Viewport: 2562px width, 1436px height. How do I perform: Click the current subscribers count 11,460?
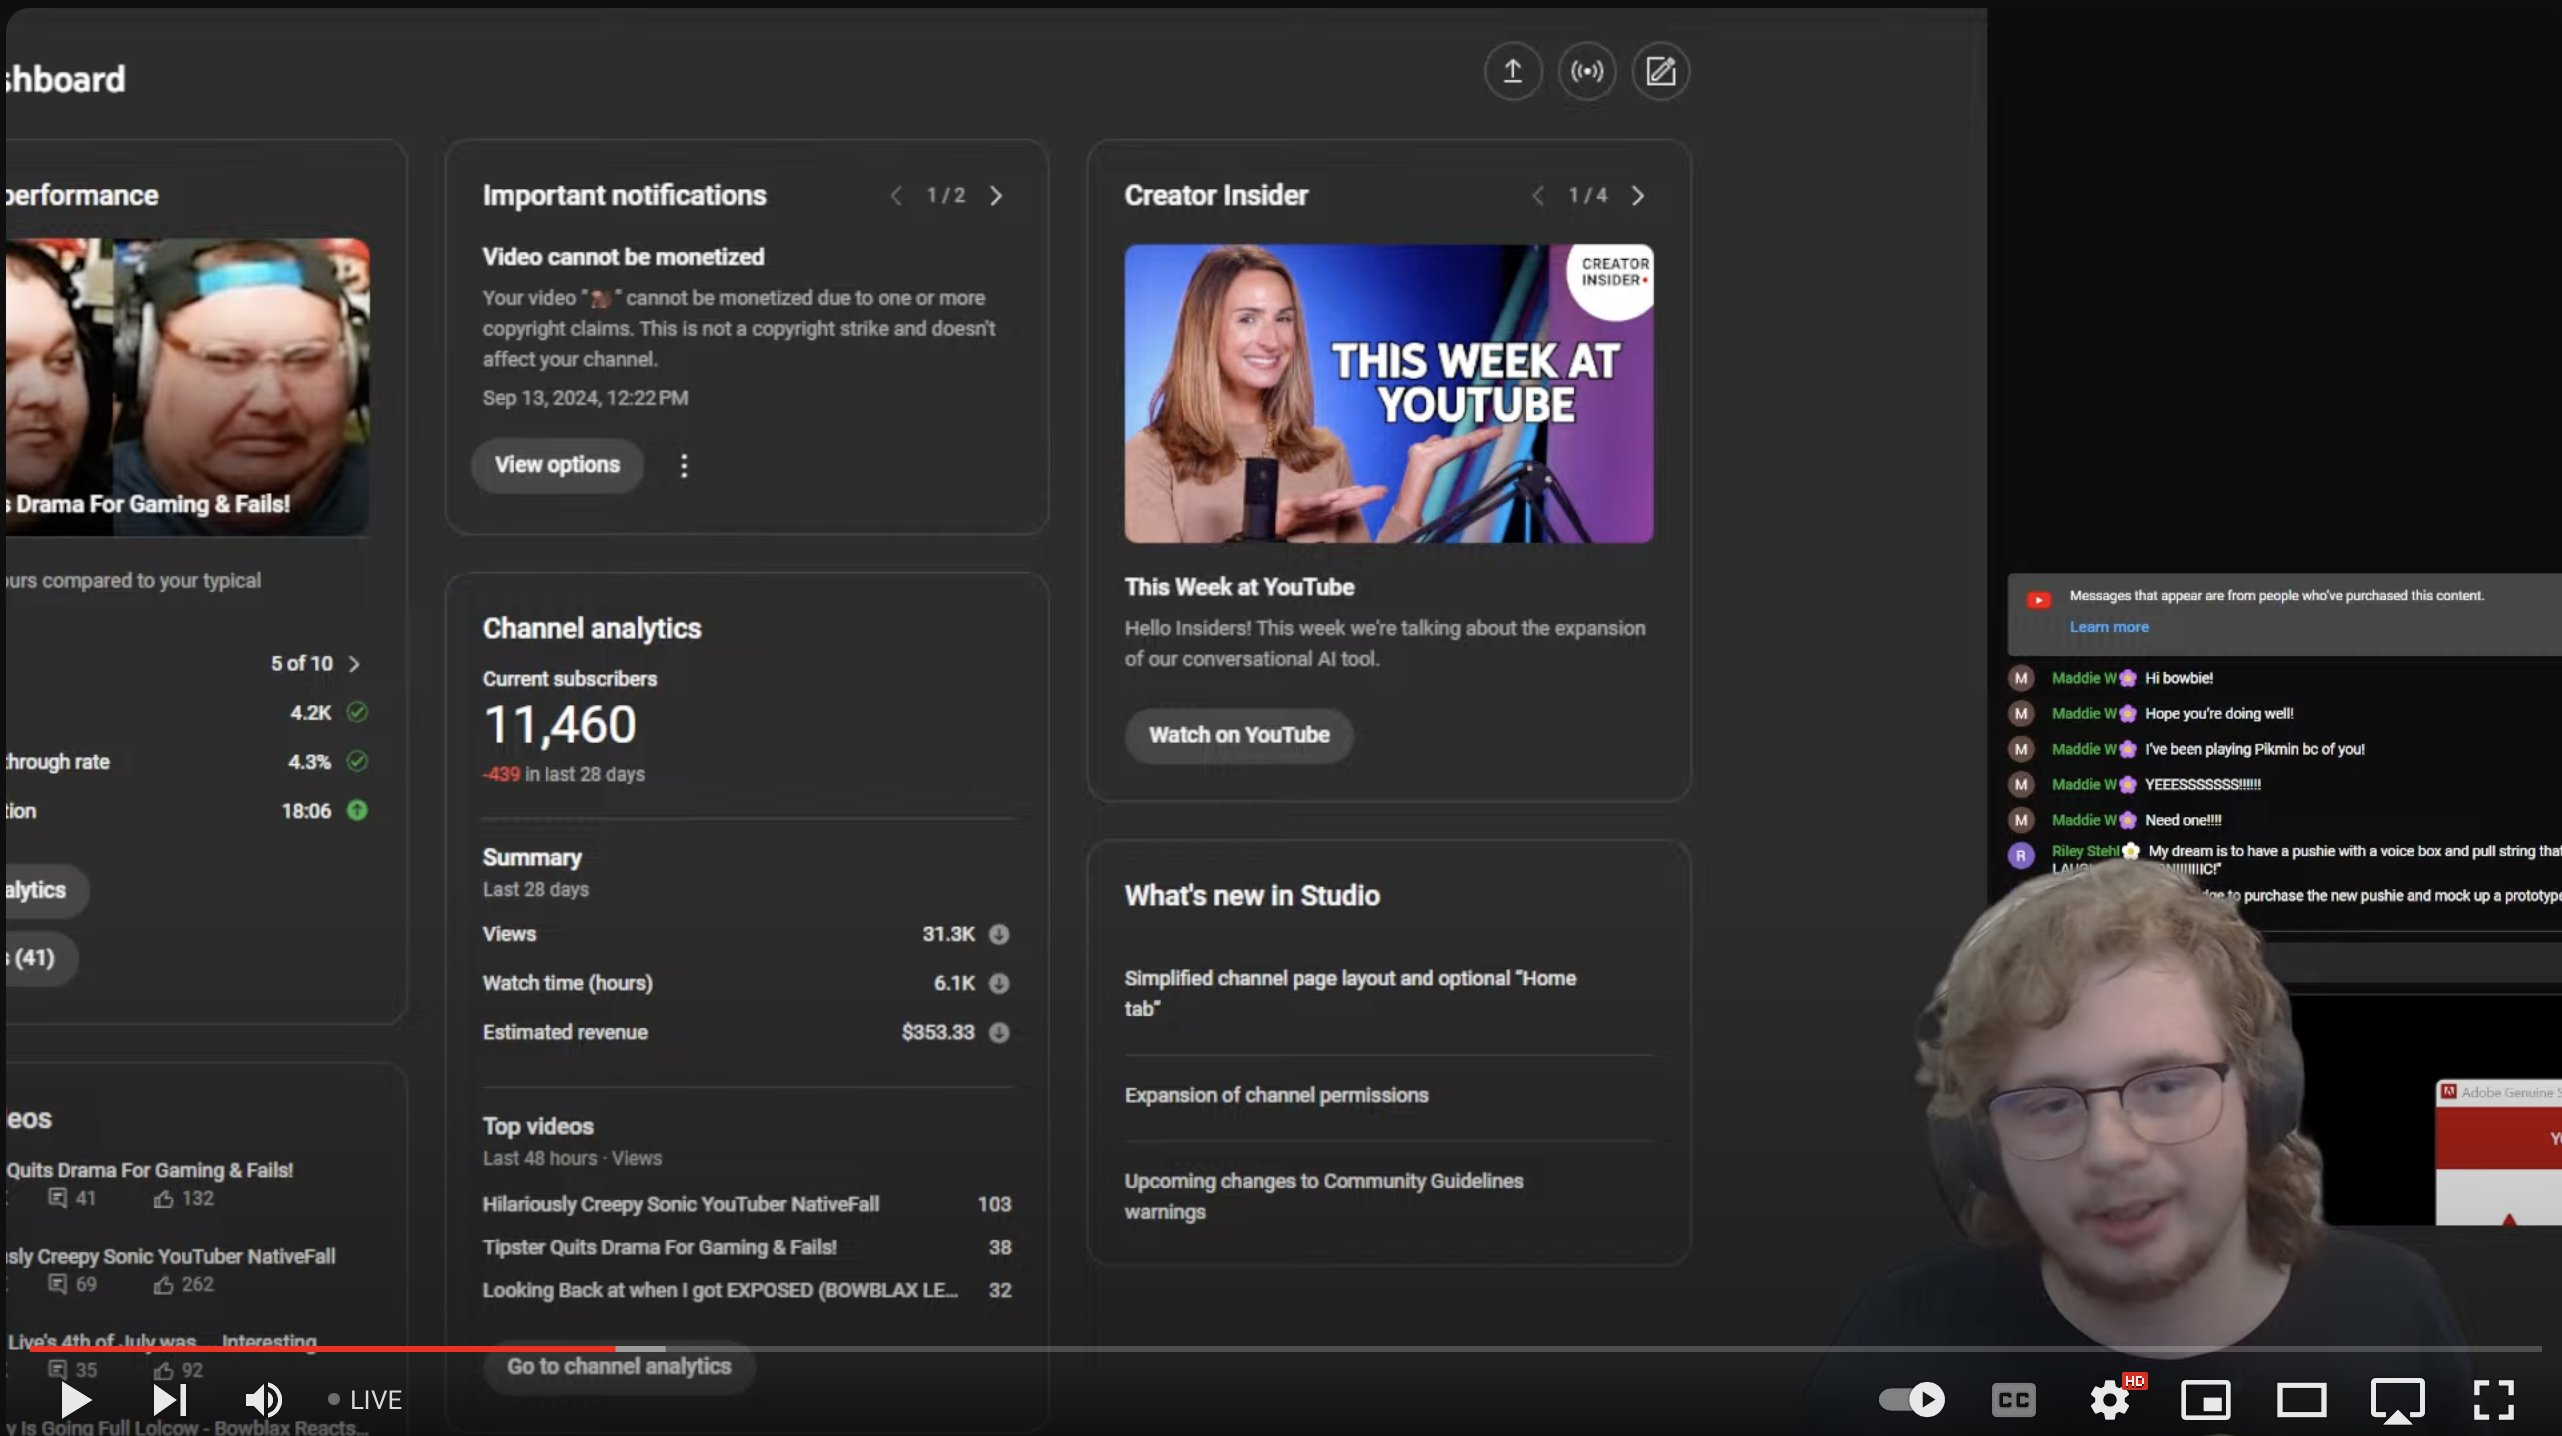(560, 725)
